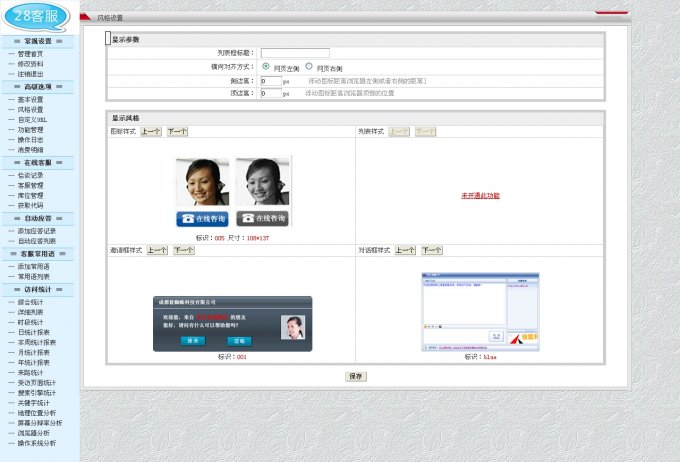
Task: Open 年统计报表 in the sidebar
Action: point(33,362)
